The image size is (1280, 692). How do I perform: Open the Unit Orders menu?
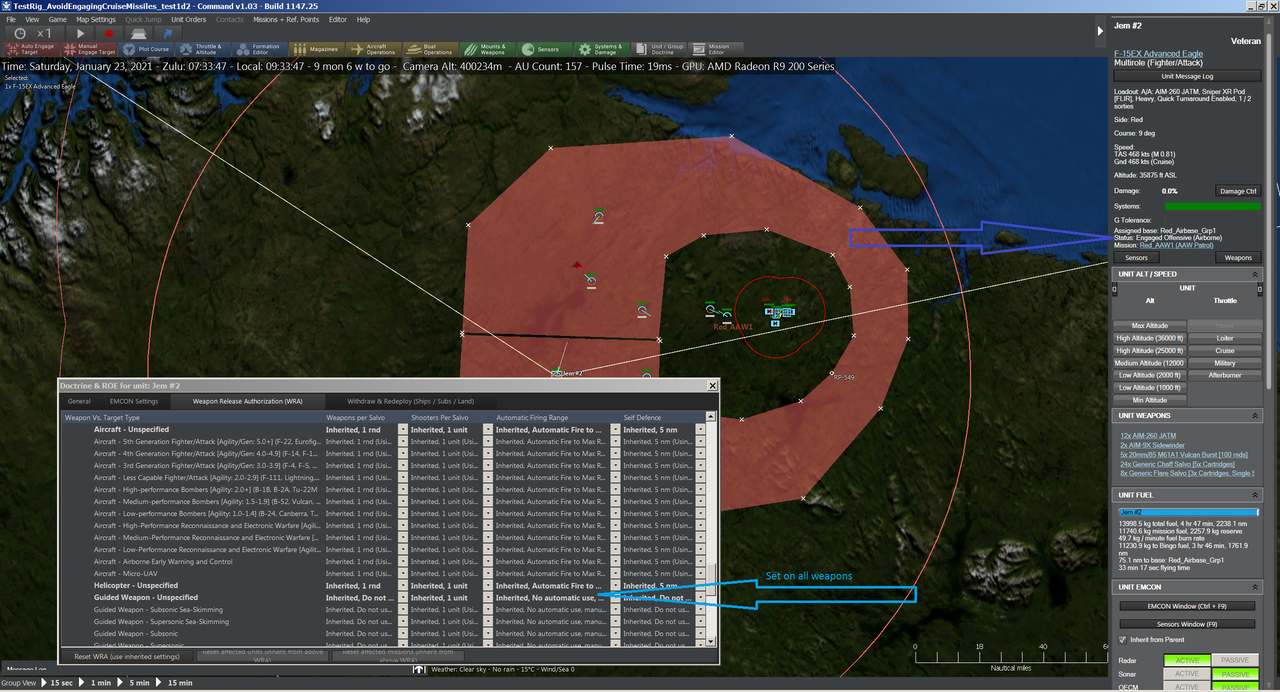point(188,19)
